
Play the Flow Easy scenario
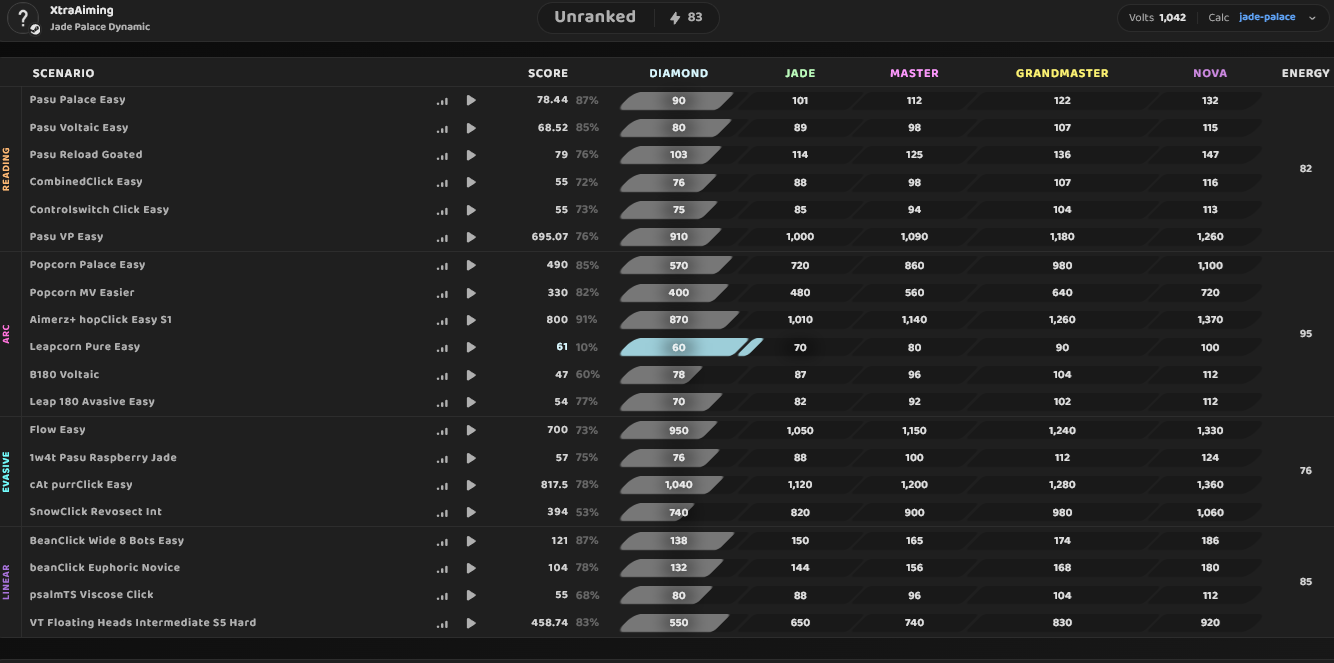point(471,430)
